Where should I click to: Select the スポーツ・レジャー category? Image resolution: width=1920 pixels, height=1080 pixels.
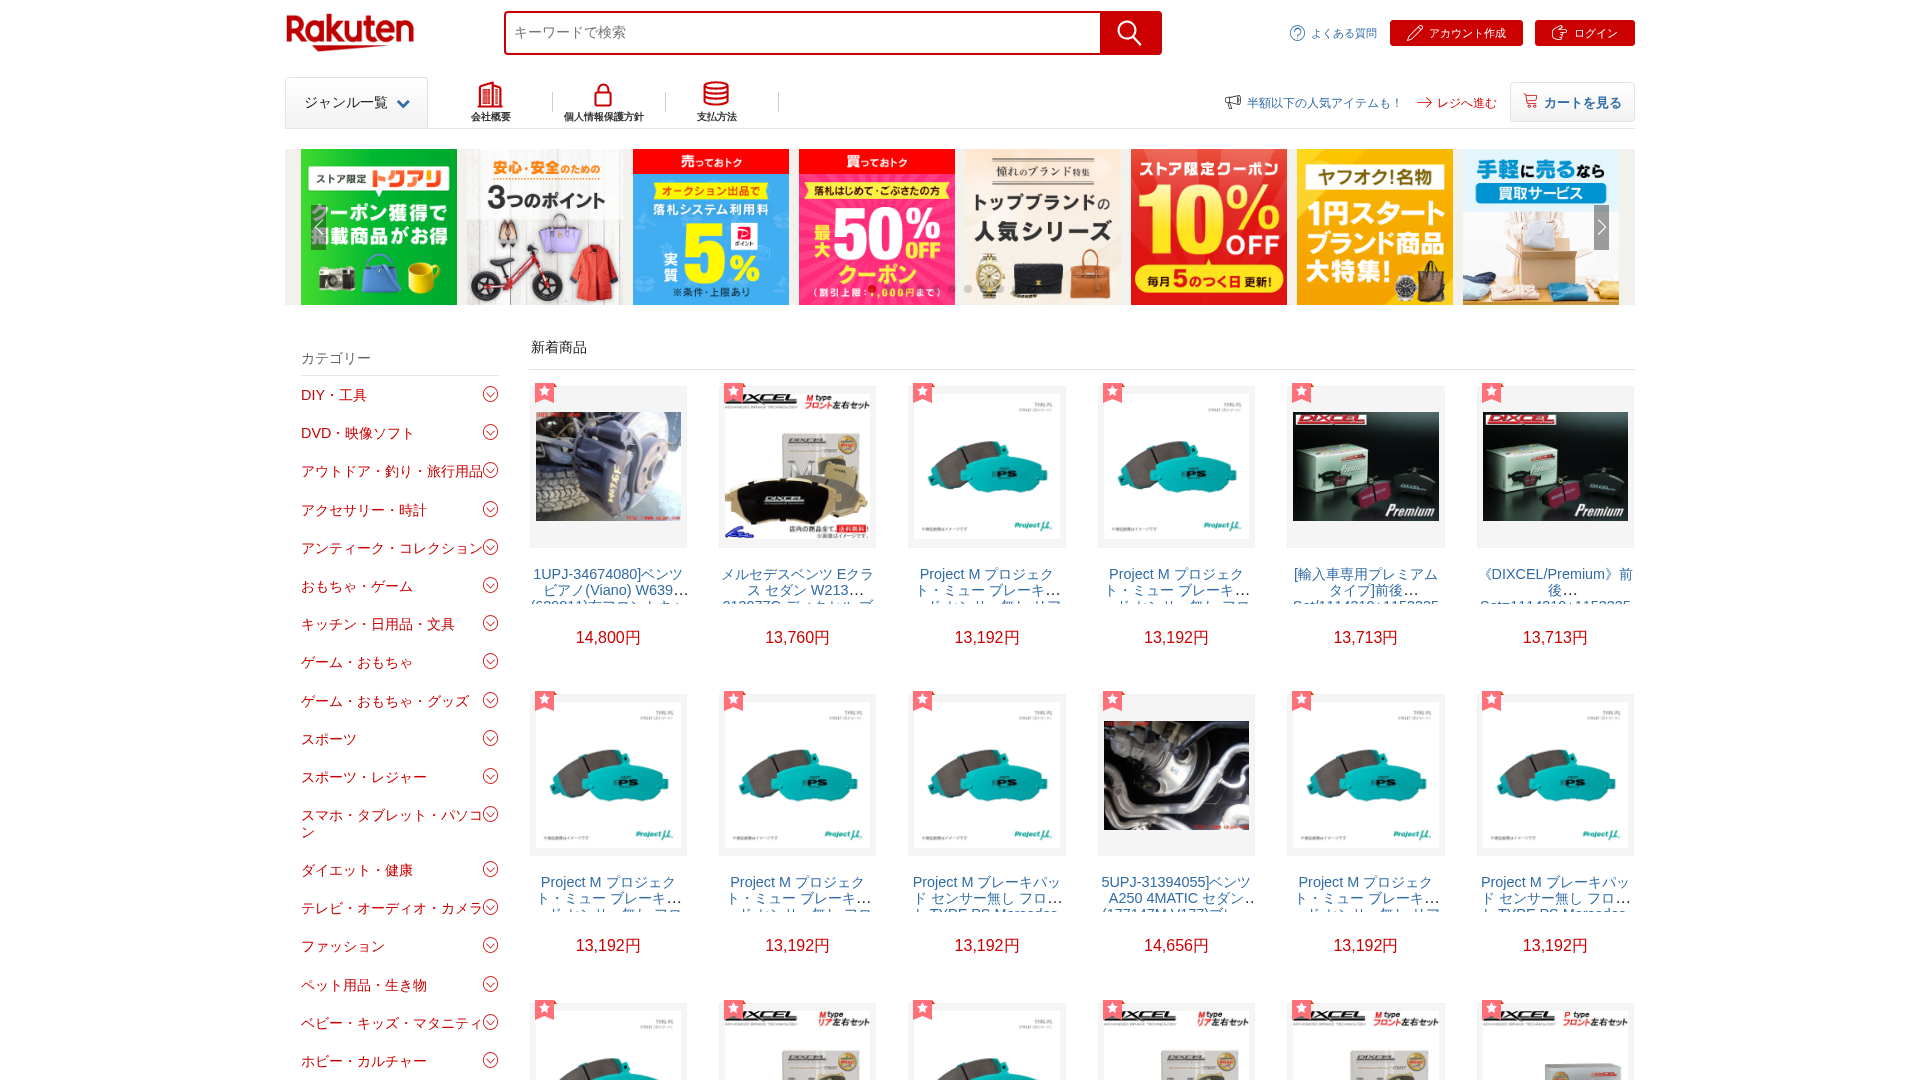[364, 777]
